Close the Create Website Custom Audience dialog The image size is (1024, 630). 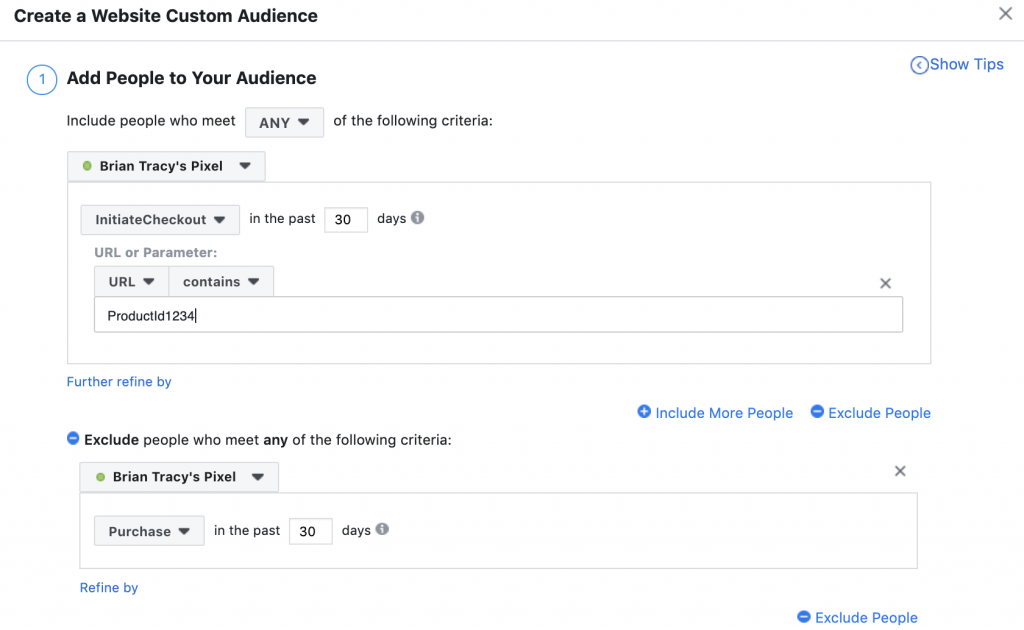(x=1005, y=14)
